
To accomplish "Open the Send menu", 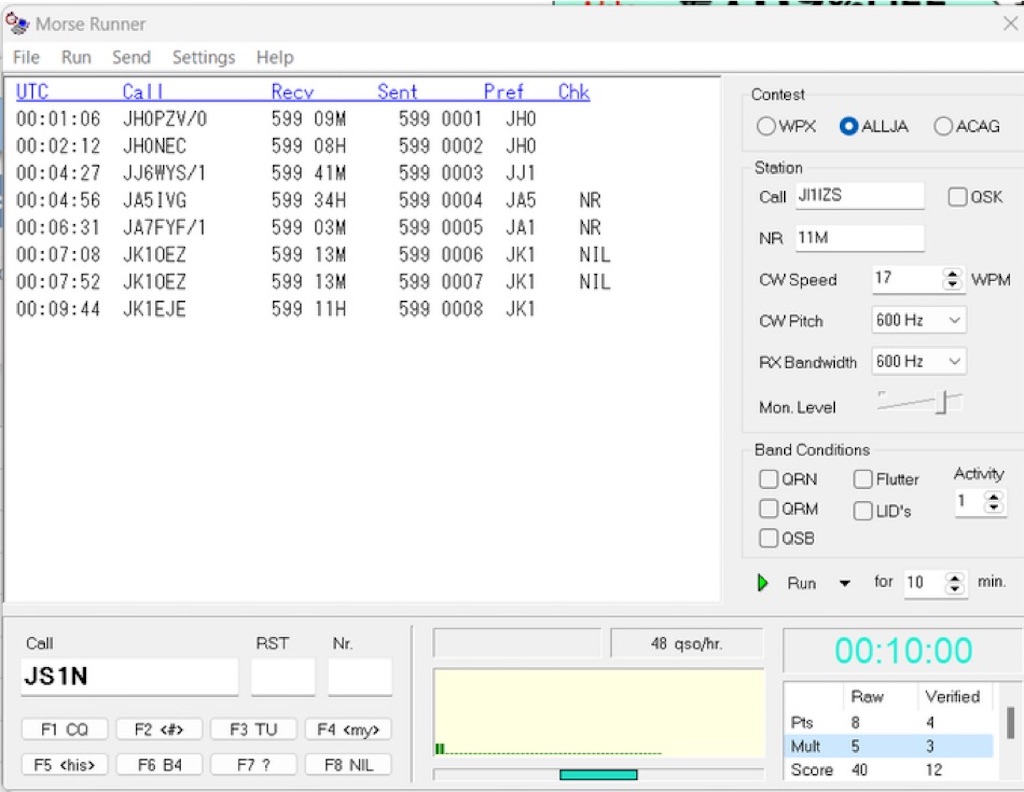I will (131, 57).
